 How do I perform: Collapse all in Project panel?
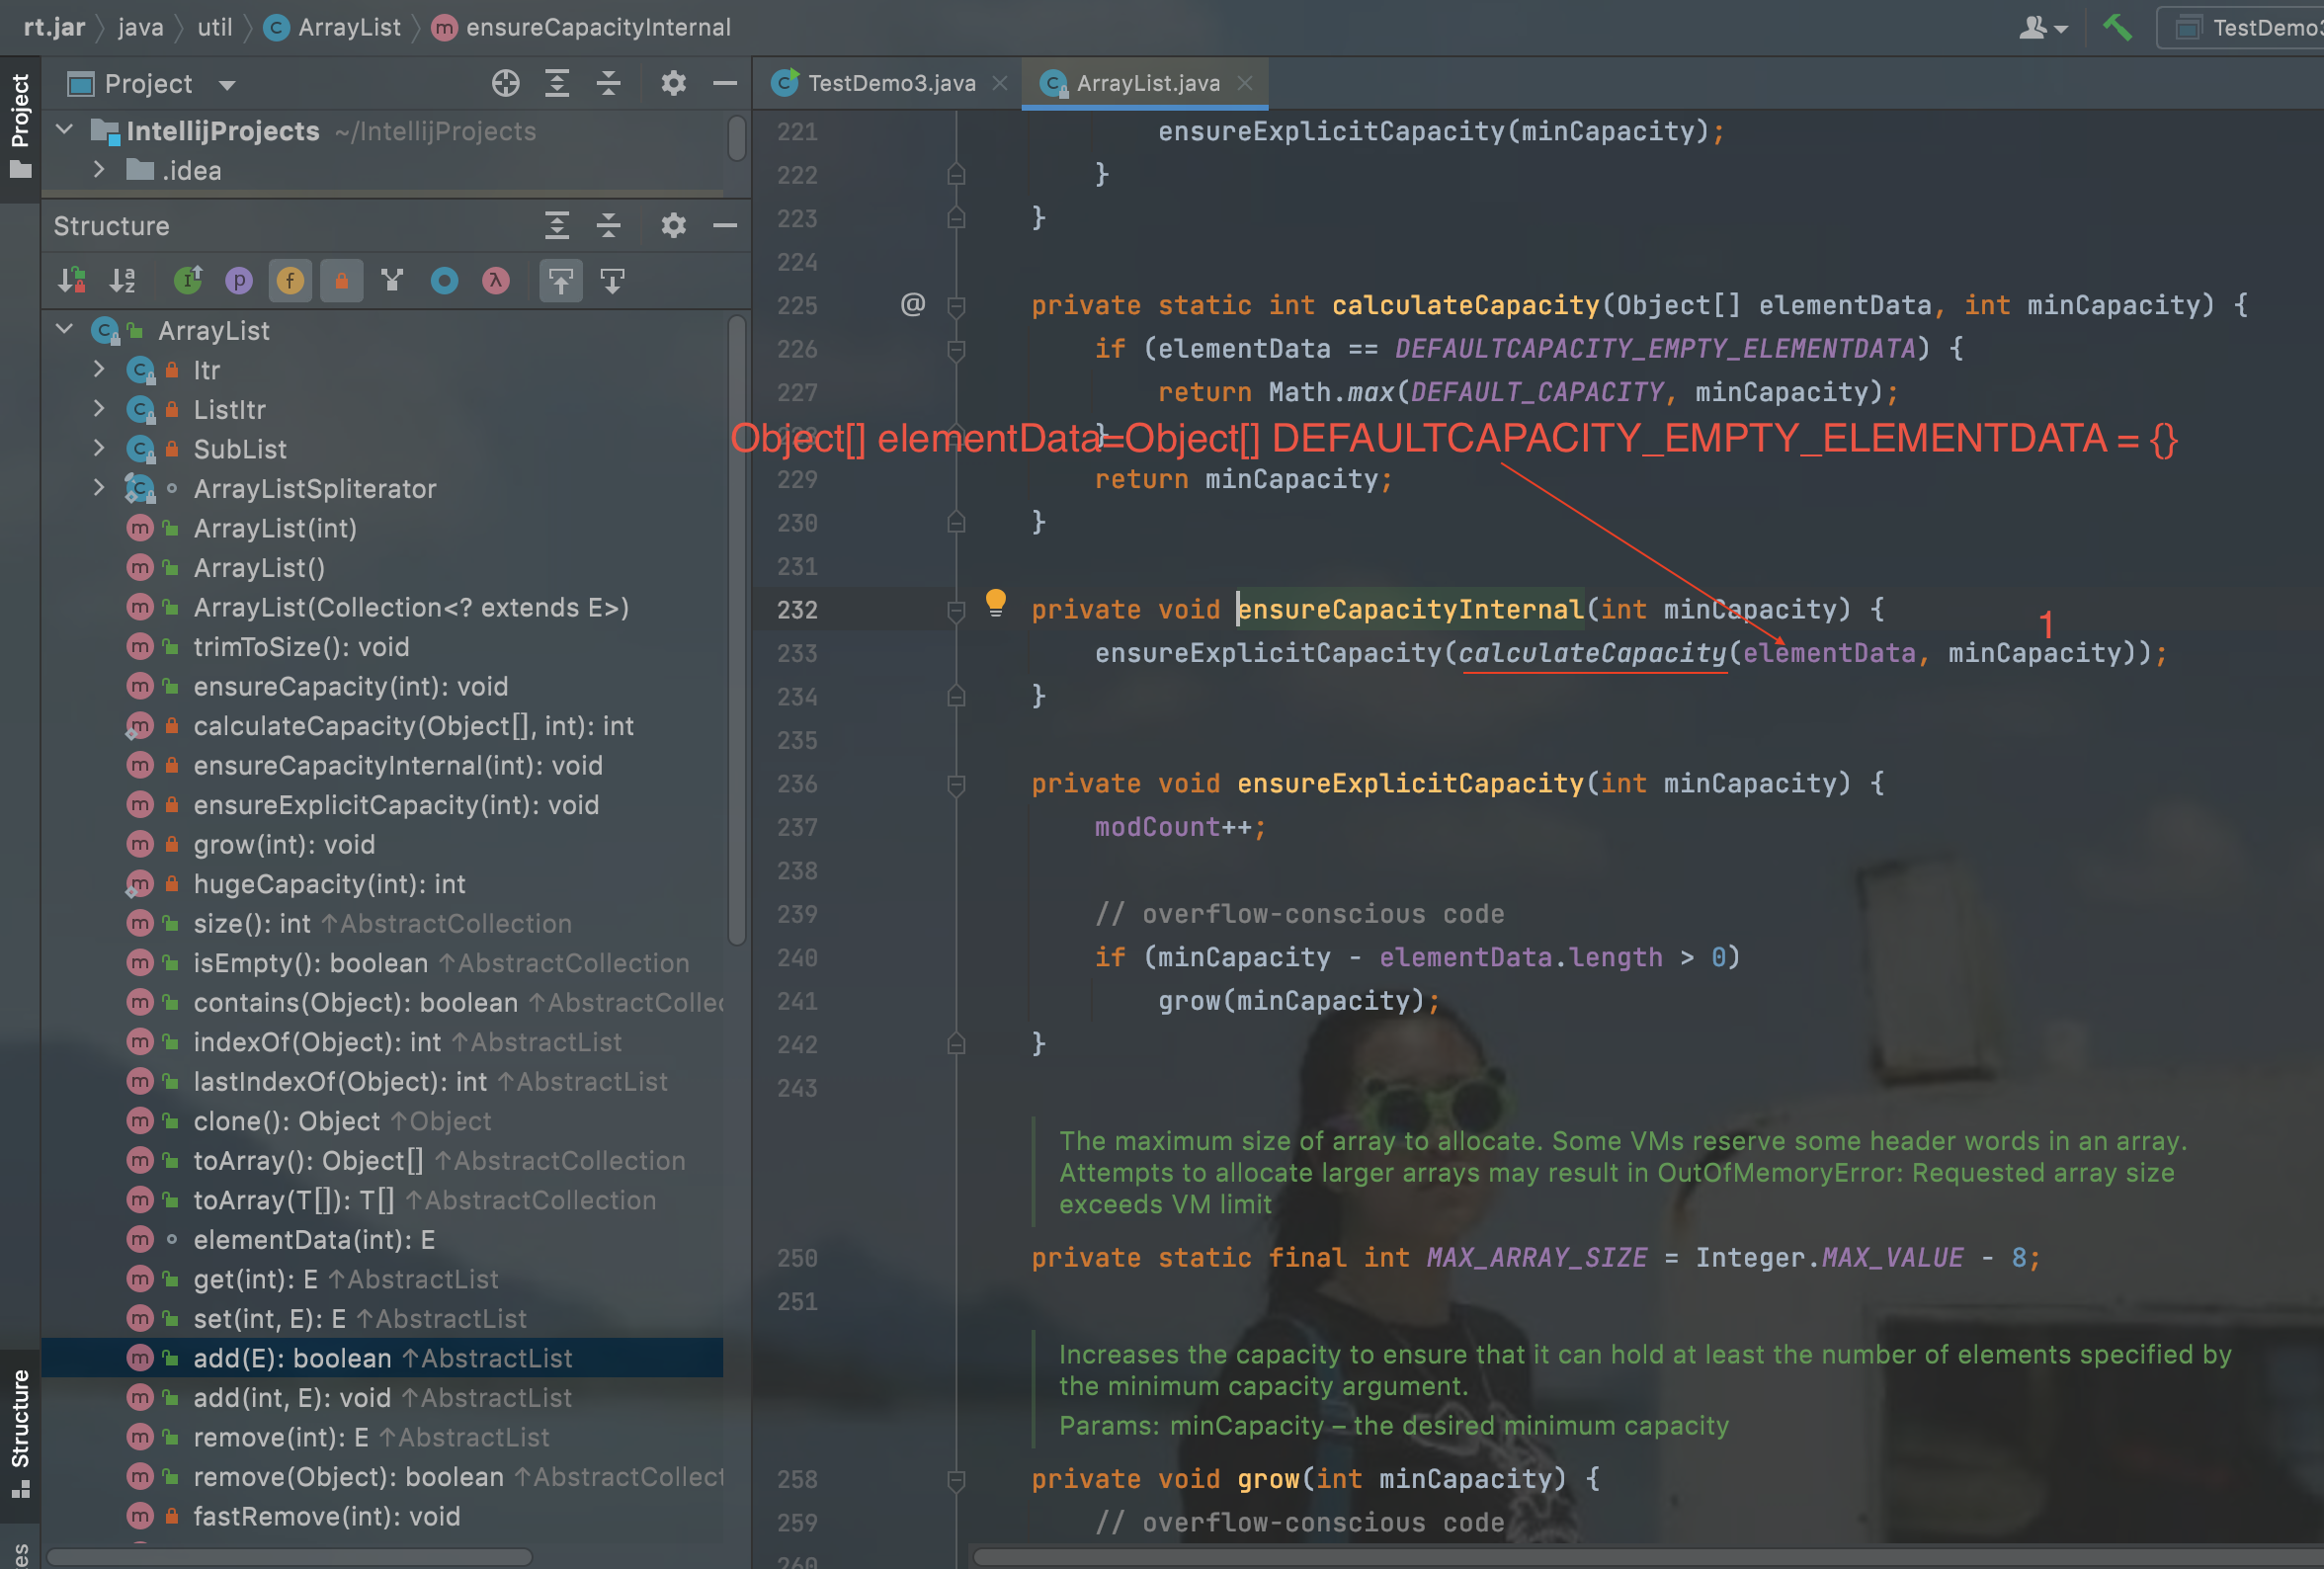(608, 83)
